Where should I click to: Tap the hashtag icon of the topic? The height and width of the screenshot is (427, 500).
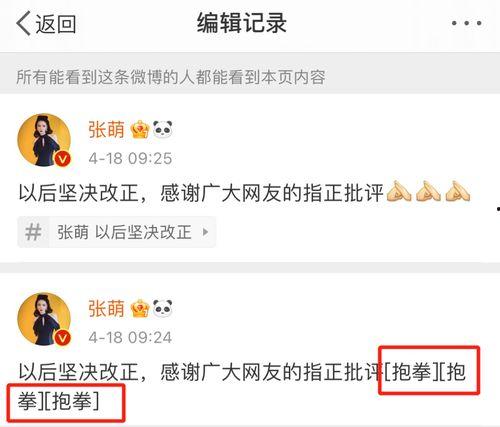(33, 232)
